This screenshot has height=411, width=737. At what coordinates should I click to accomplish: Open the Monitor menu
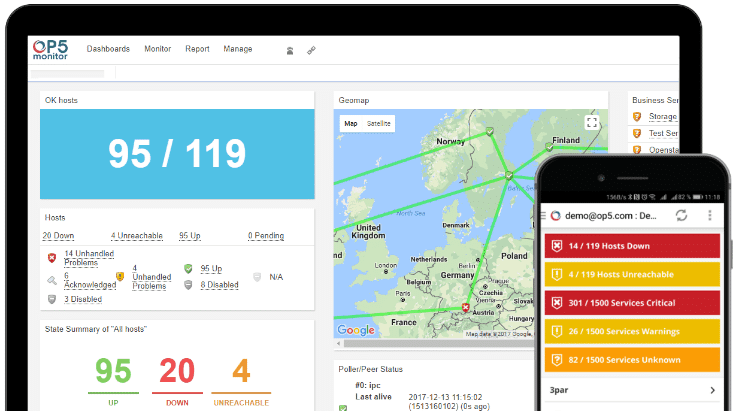point(157,49)
